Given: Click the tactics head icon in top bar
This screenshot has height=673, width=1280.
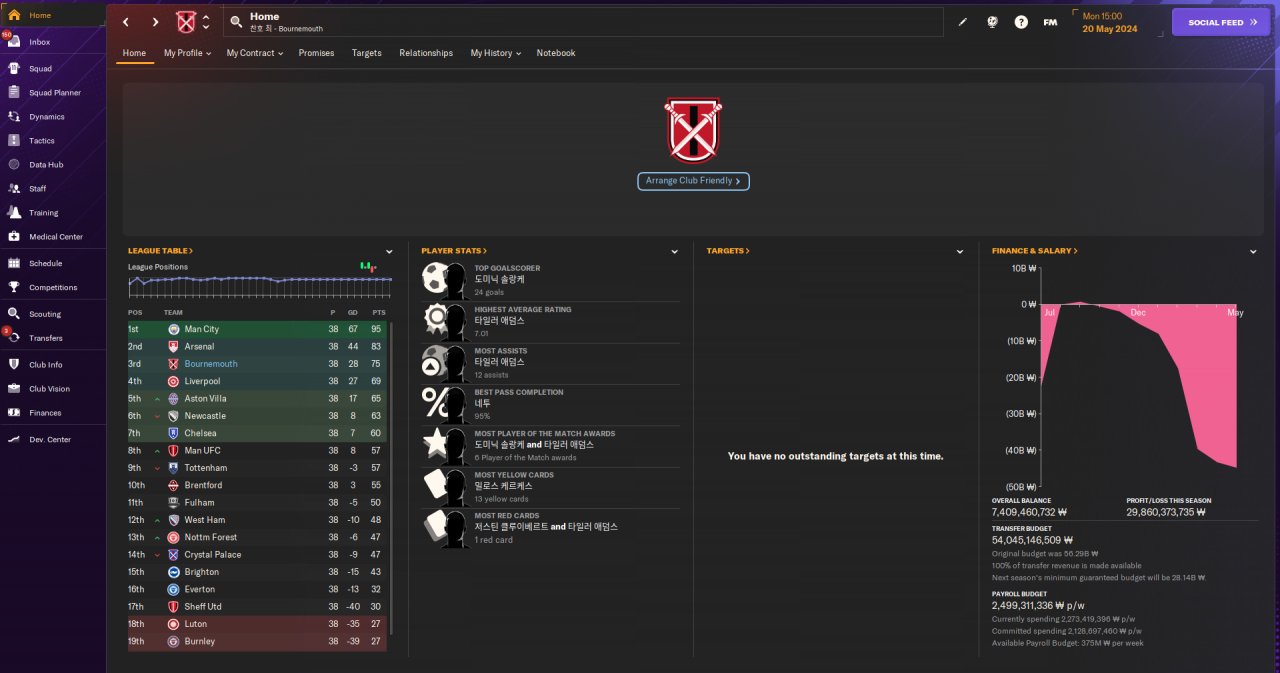Looking at the screenshot, I should pos(992,22).
